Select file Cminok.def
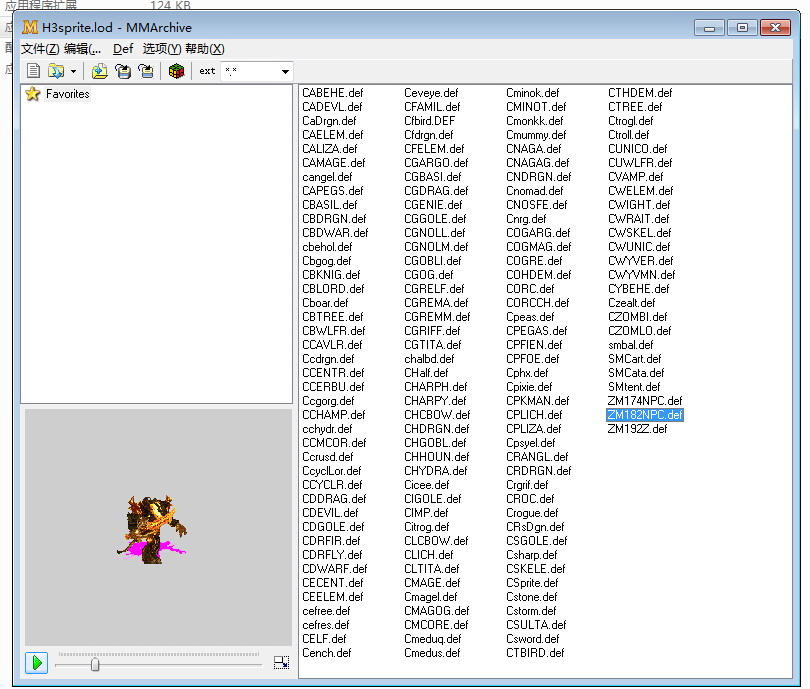This screenshot has width=810, height=689. (533, 93)
